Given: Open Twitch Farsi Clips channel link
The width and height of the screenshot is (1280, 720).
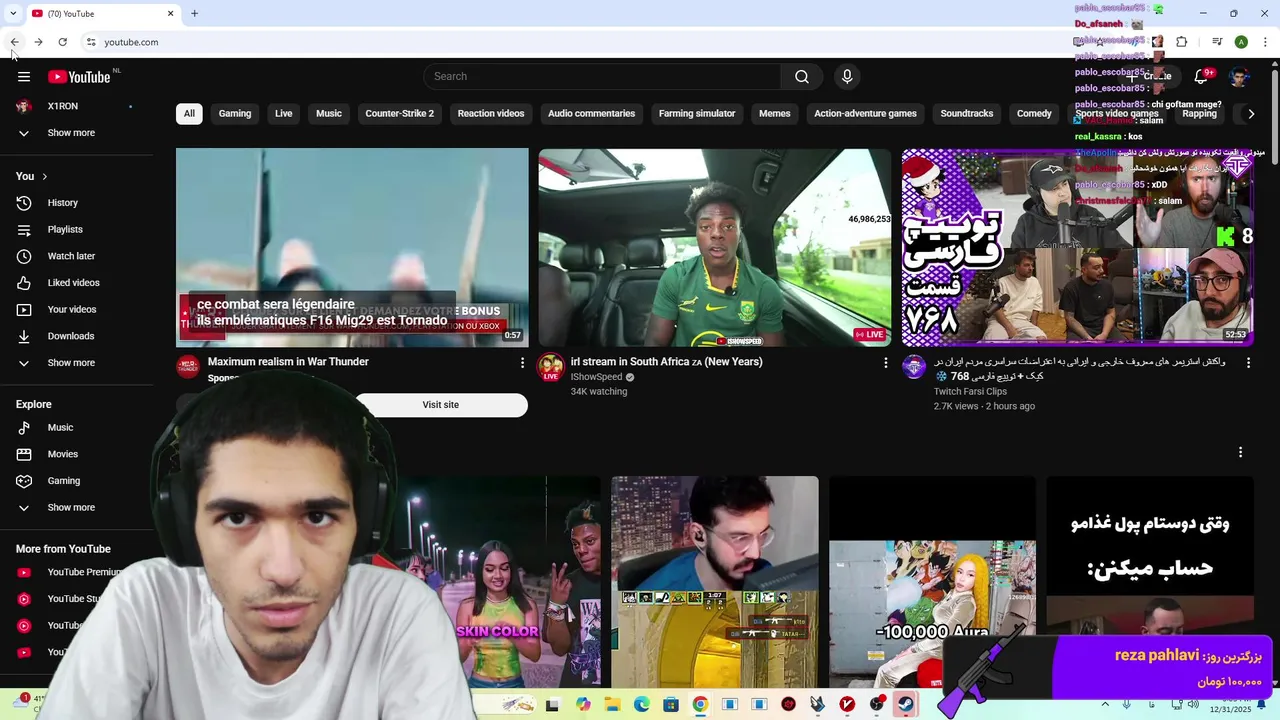Looking at the screenshot, I should tap(970, 391).
